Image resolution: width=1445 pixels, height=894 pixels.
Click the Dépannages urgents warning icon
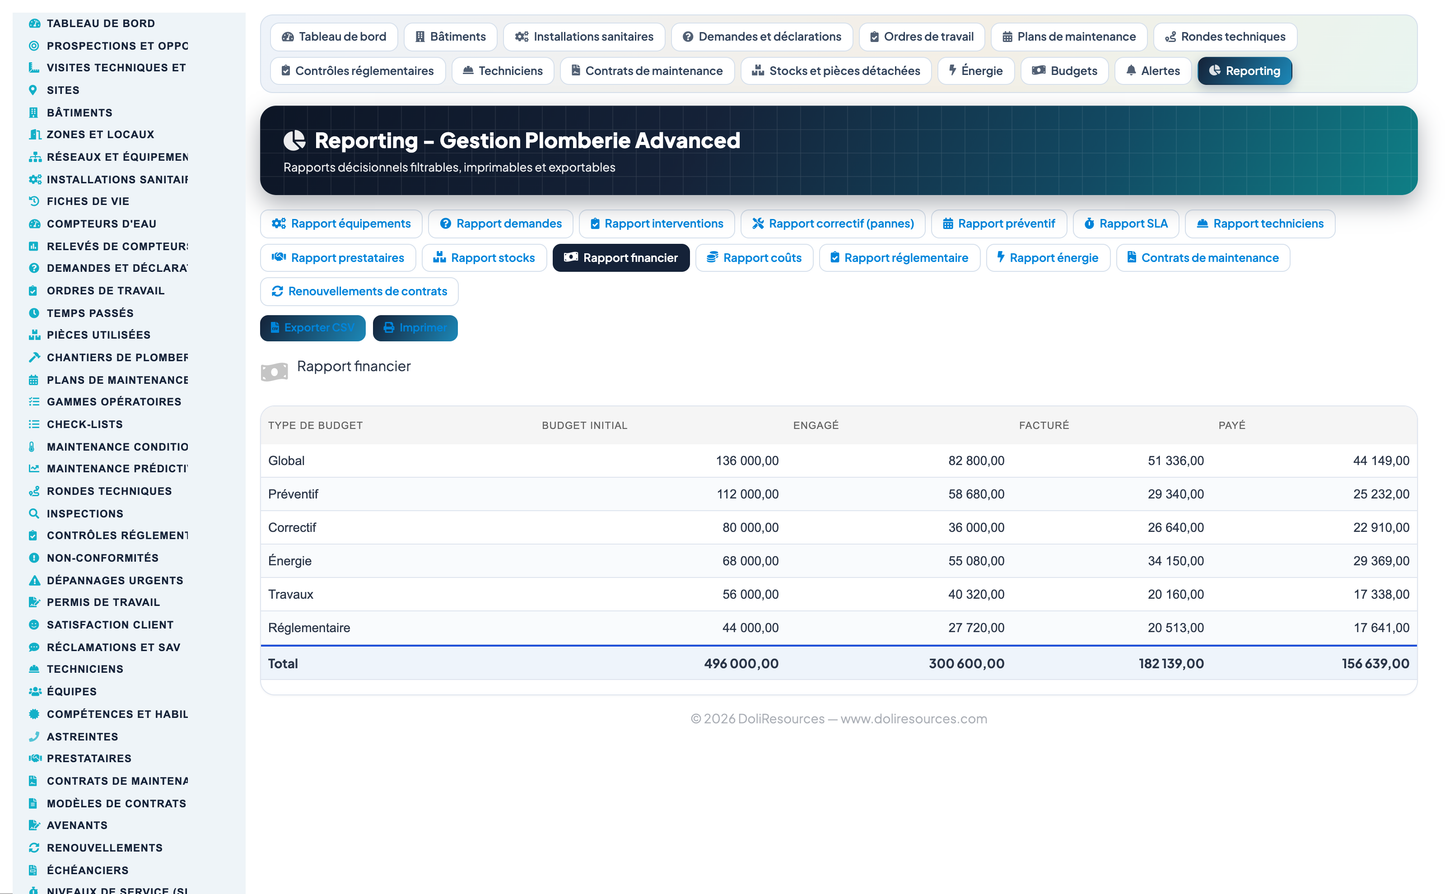pyautogui.click(x=35, y=580)
